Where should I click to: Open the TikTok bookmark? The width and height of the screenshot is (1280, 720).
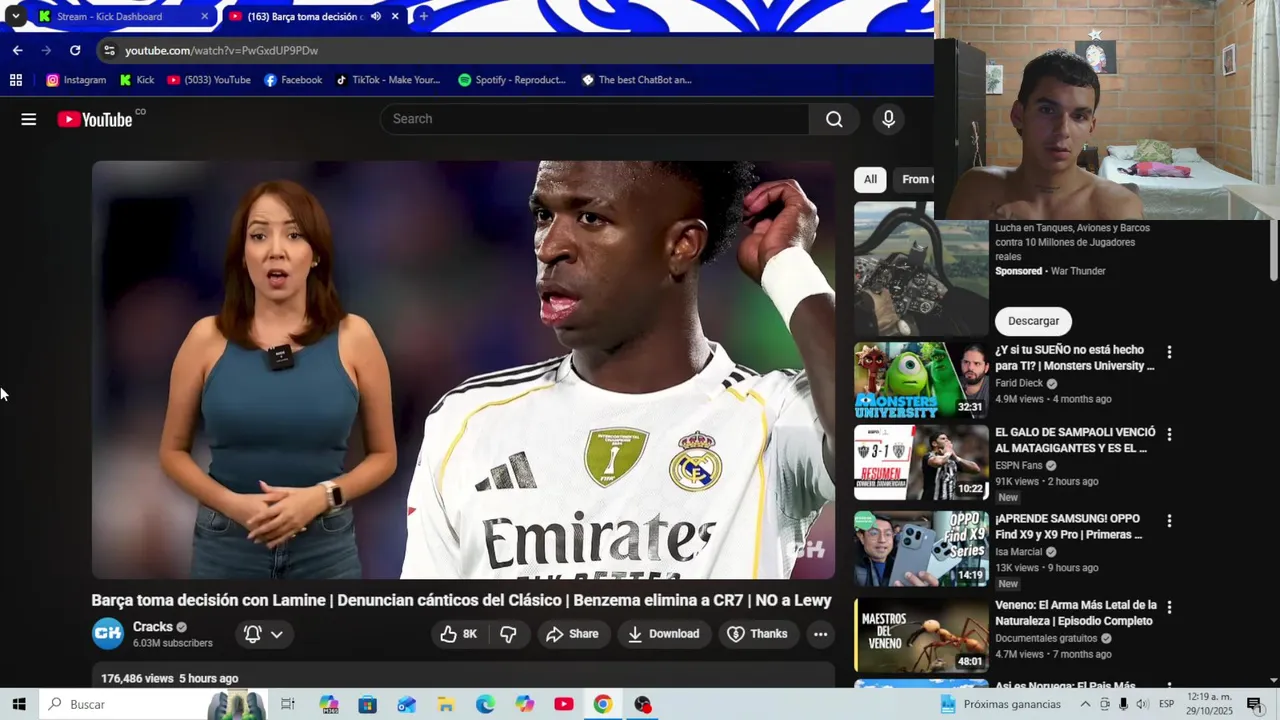387,80
